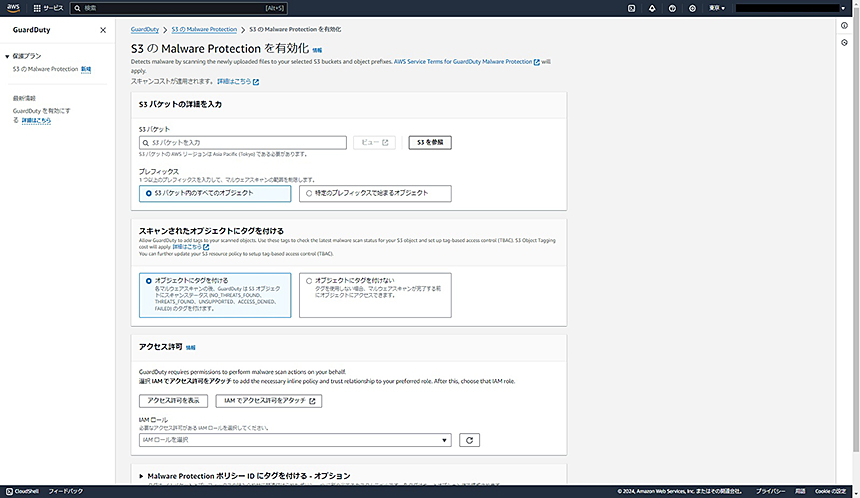This screenshot has width=860, height=498.
Task: Click IAM でアクセス許可をアタッチ button
Action: pos(269,401)
